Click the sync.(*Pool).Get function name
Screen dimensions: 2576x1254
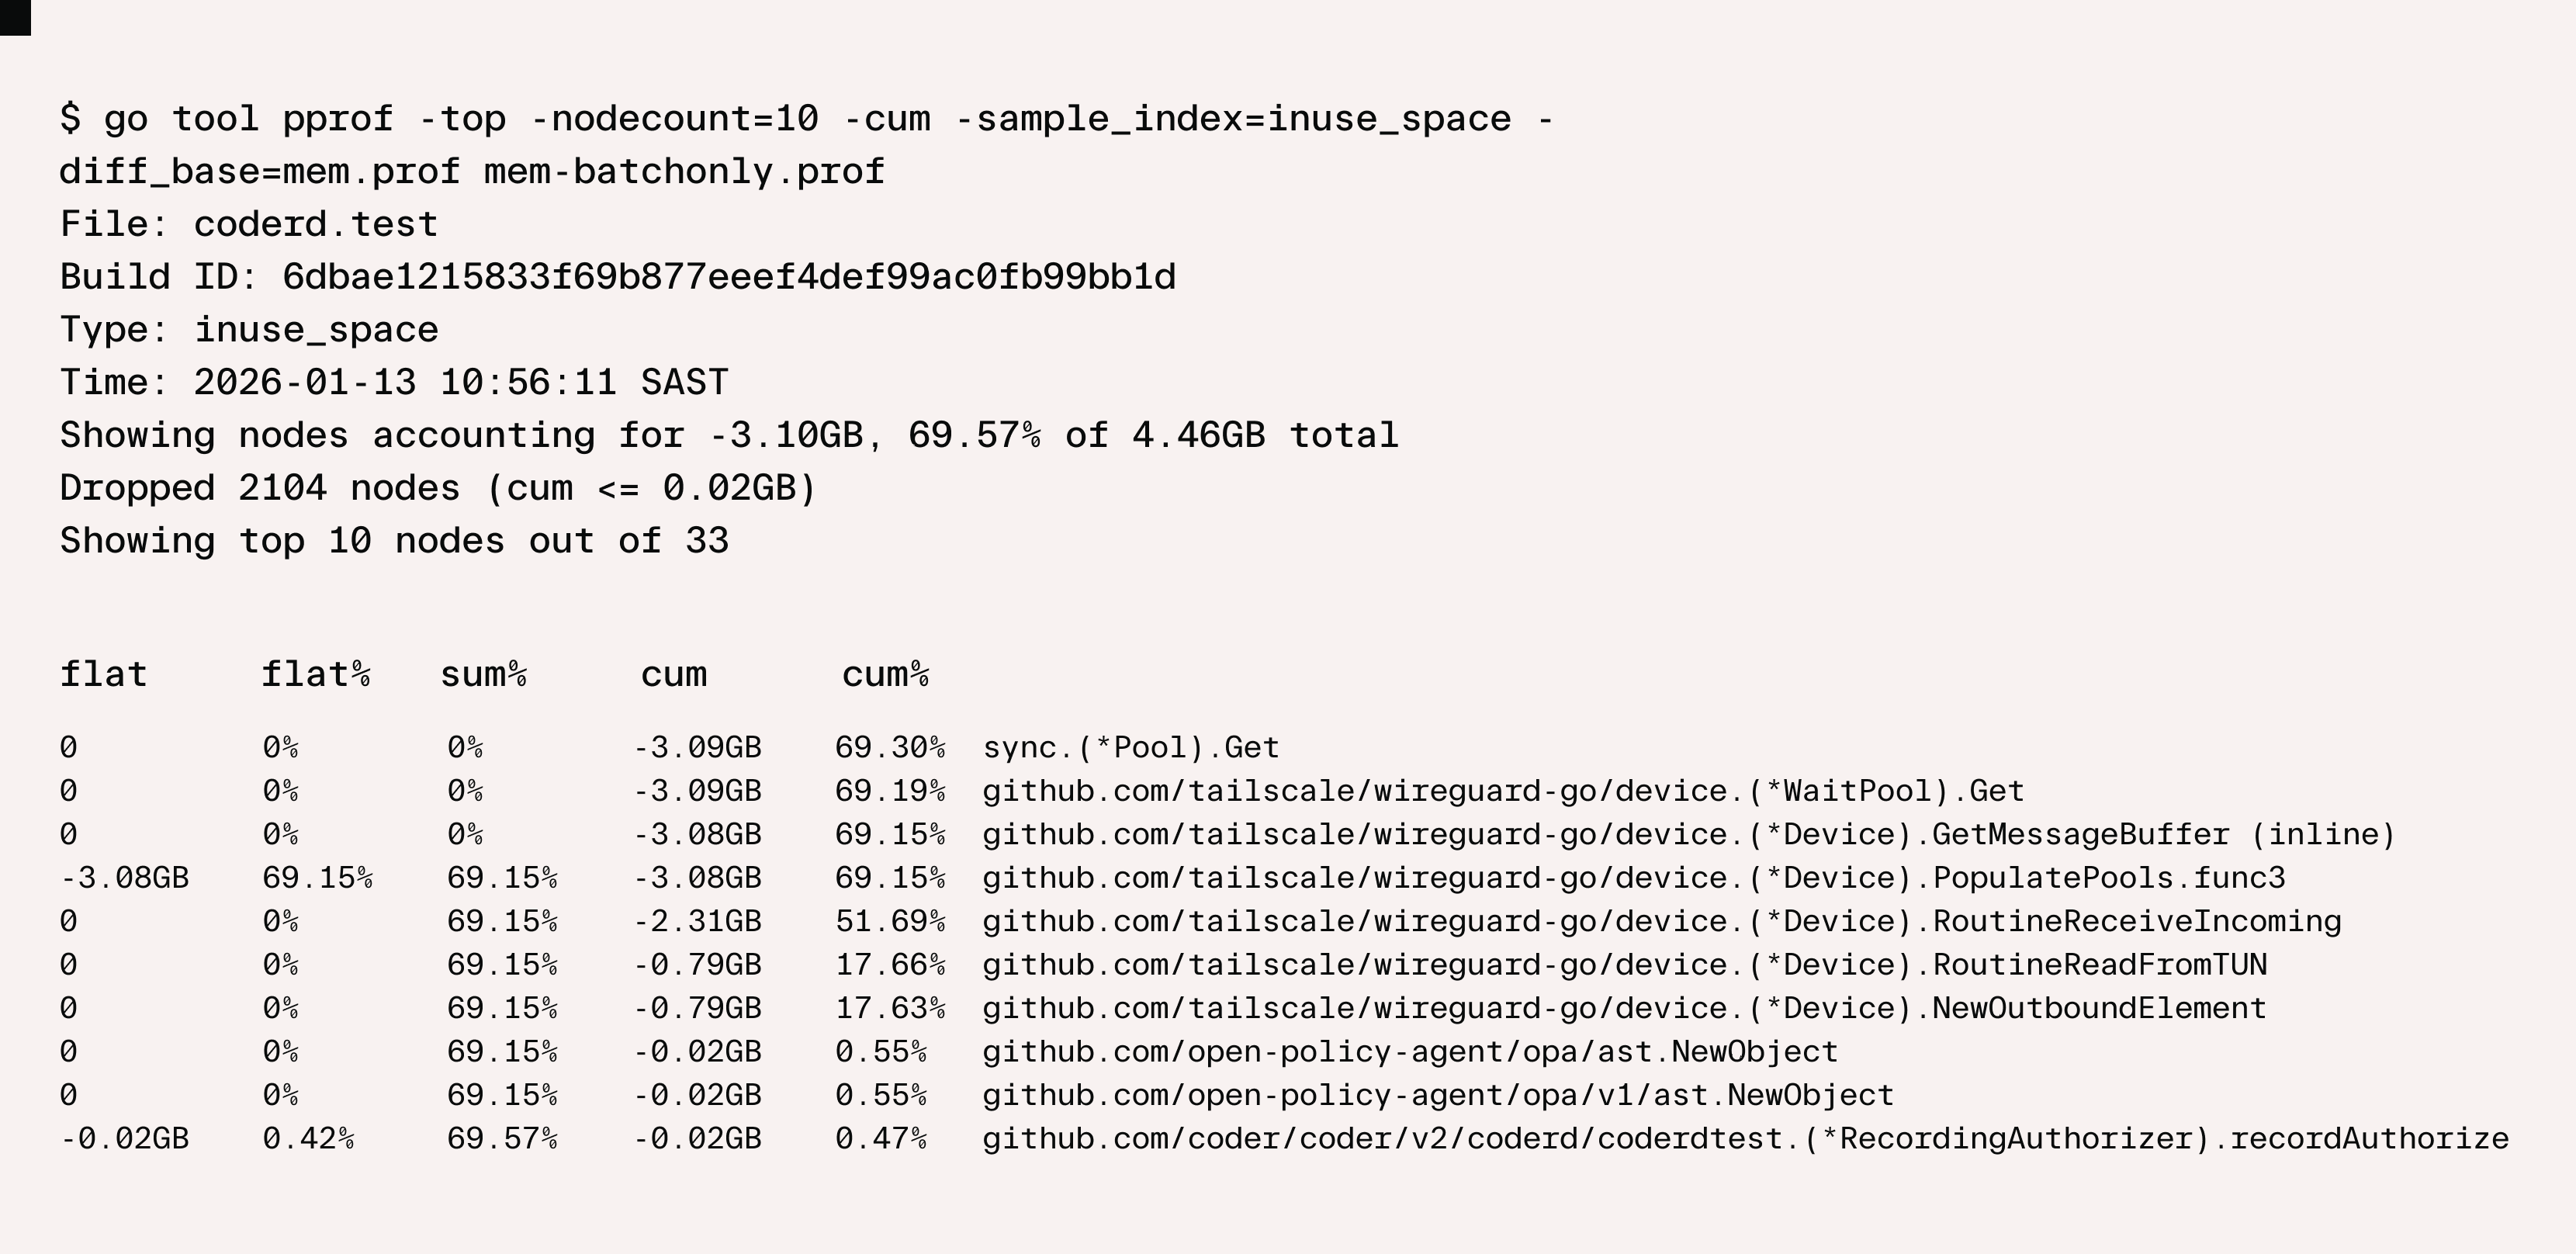1130,748
